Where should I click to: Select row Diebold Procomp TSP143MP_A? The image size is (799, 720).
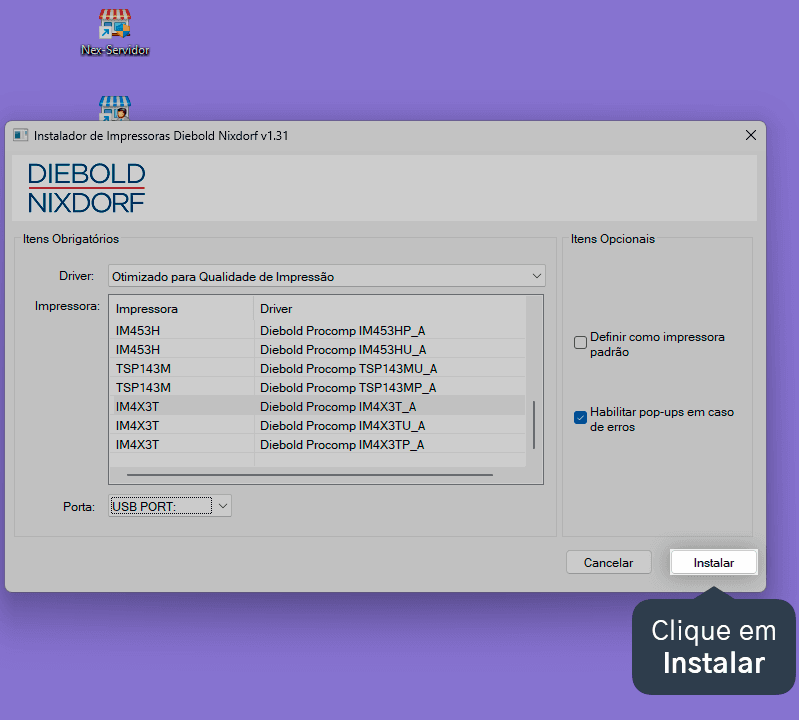[317, 388]
